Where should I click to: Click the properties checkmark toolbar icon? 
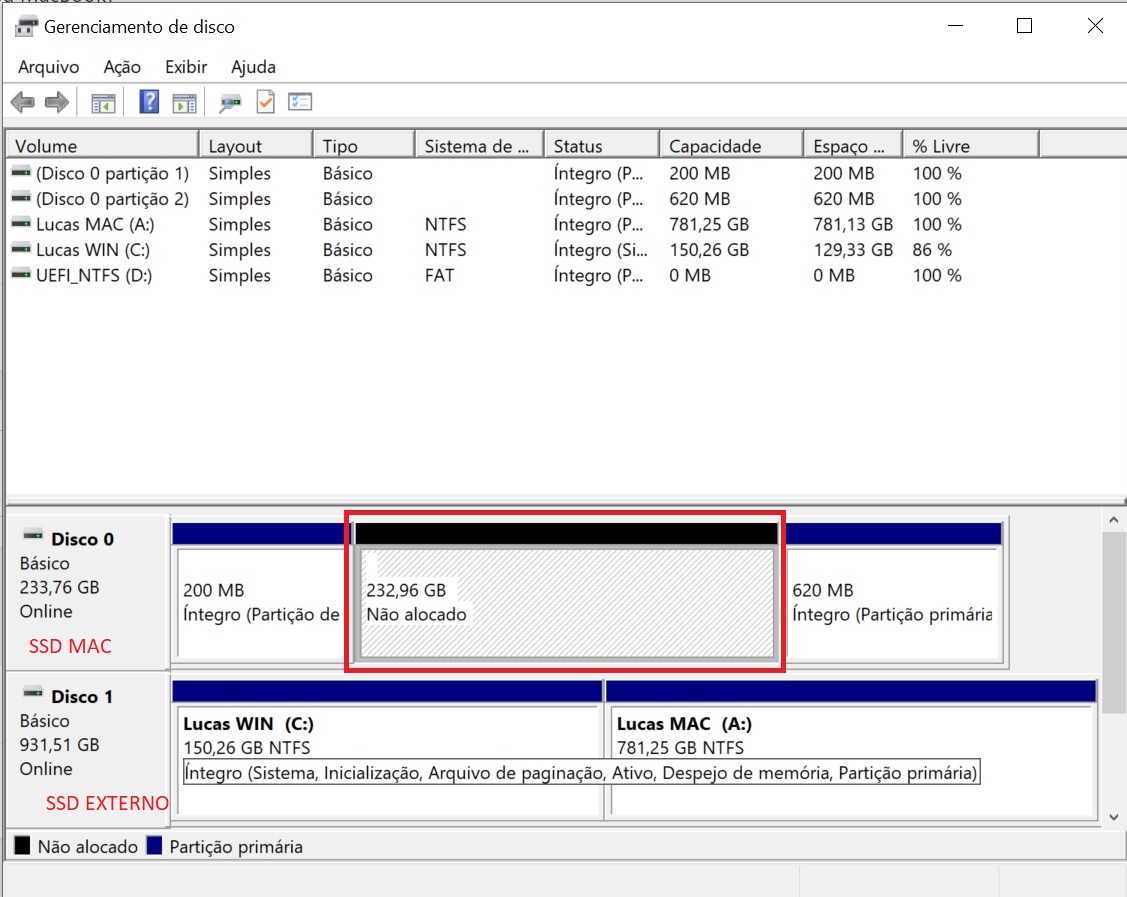point(265,102)
